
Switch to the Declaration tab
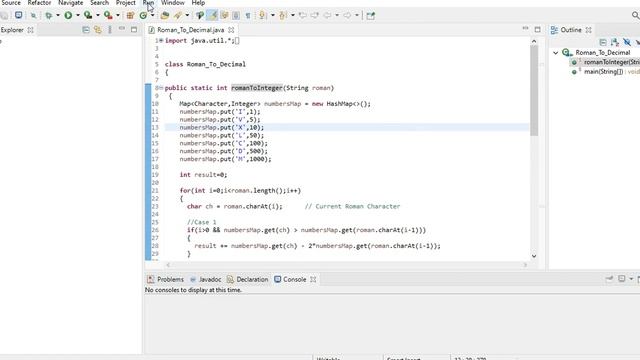pos(247,279)
